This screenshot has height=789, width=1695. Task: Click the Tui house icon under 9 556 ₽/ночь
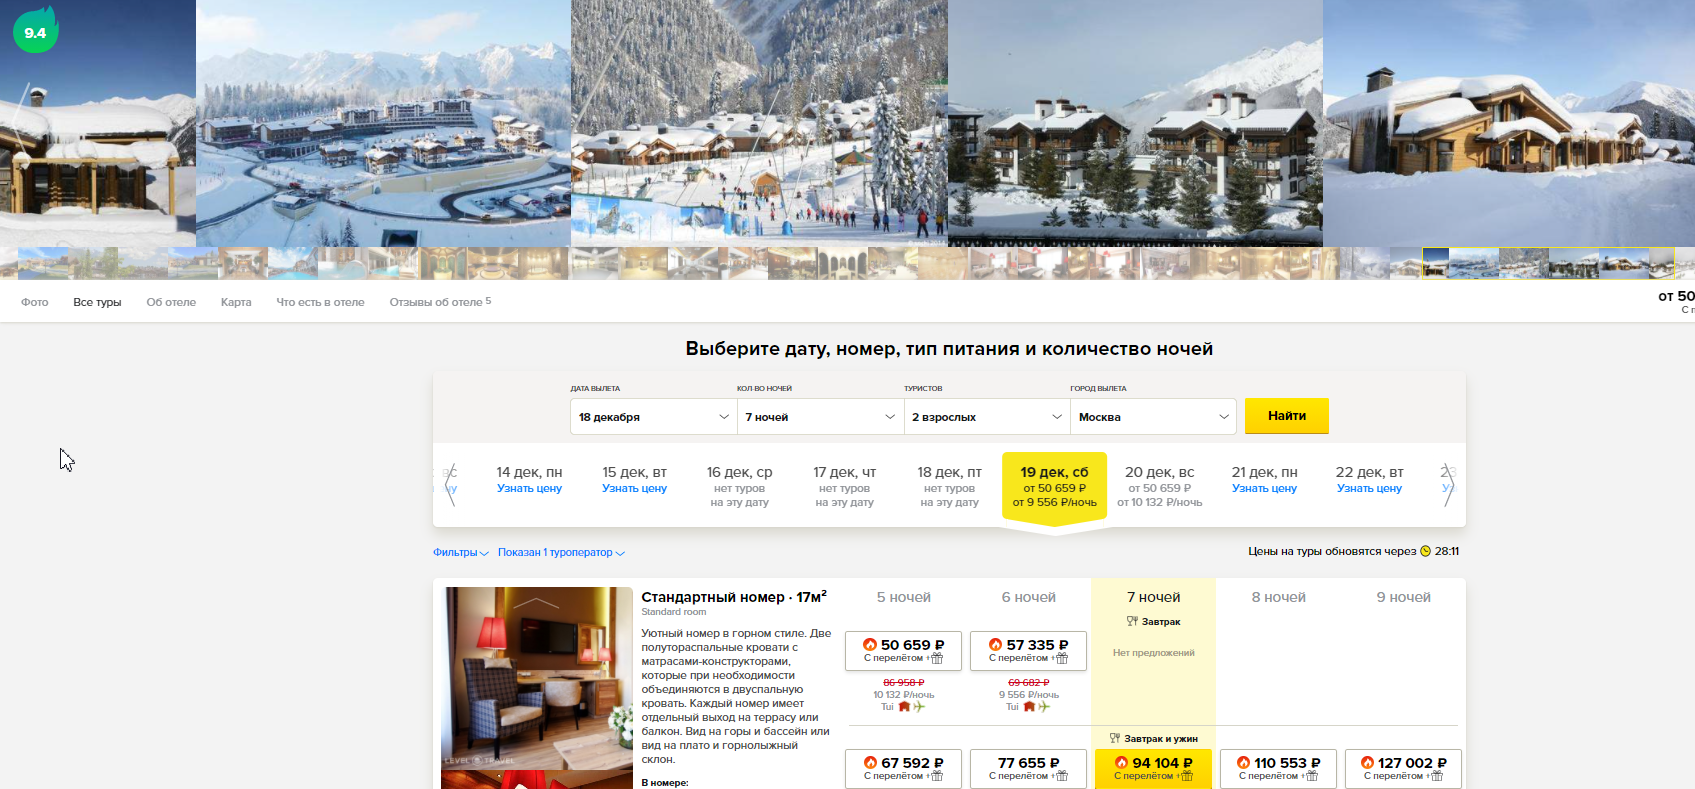(1029, 707)
